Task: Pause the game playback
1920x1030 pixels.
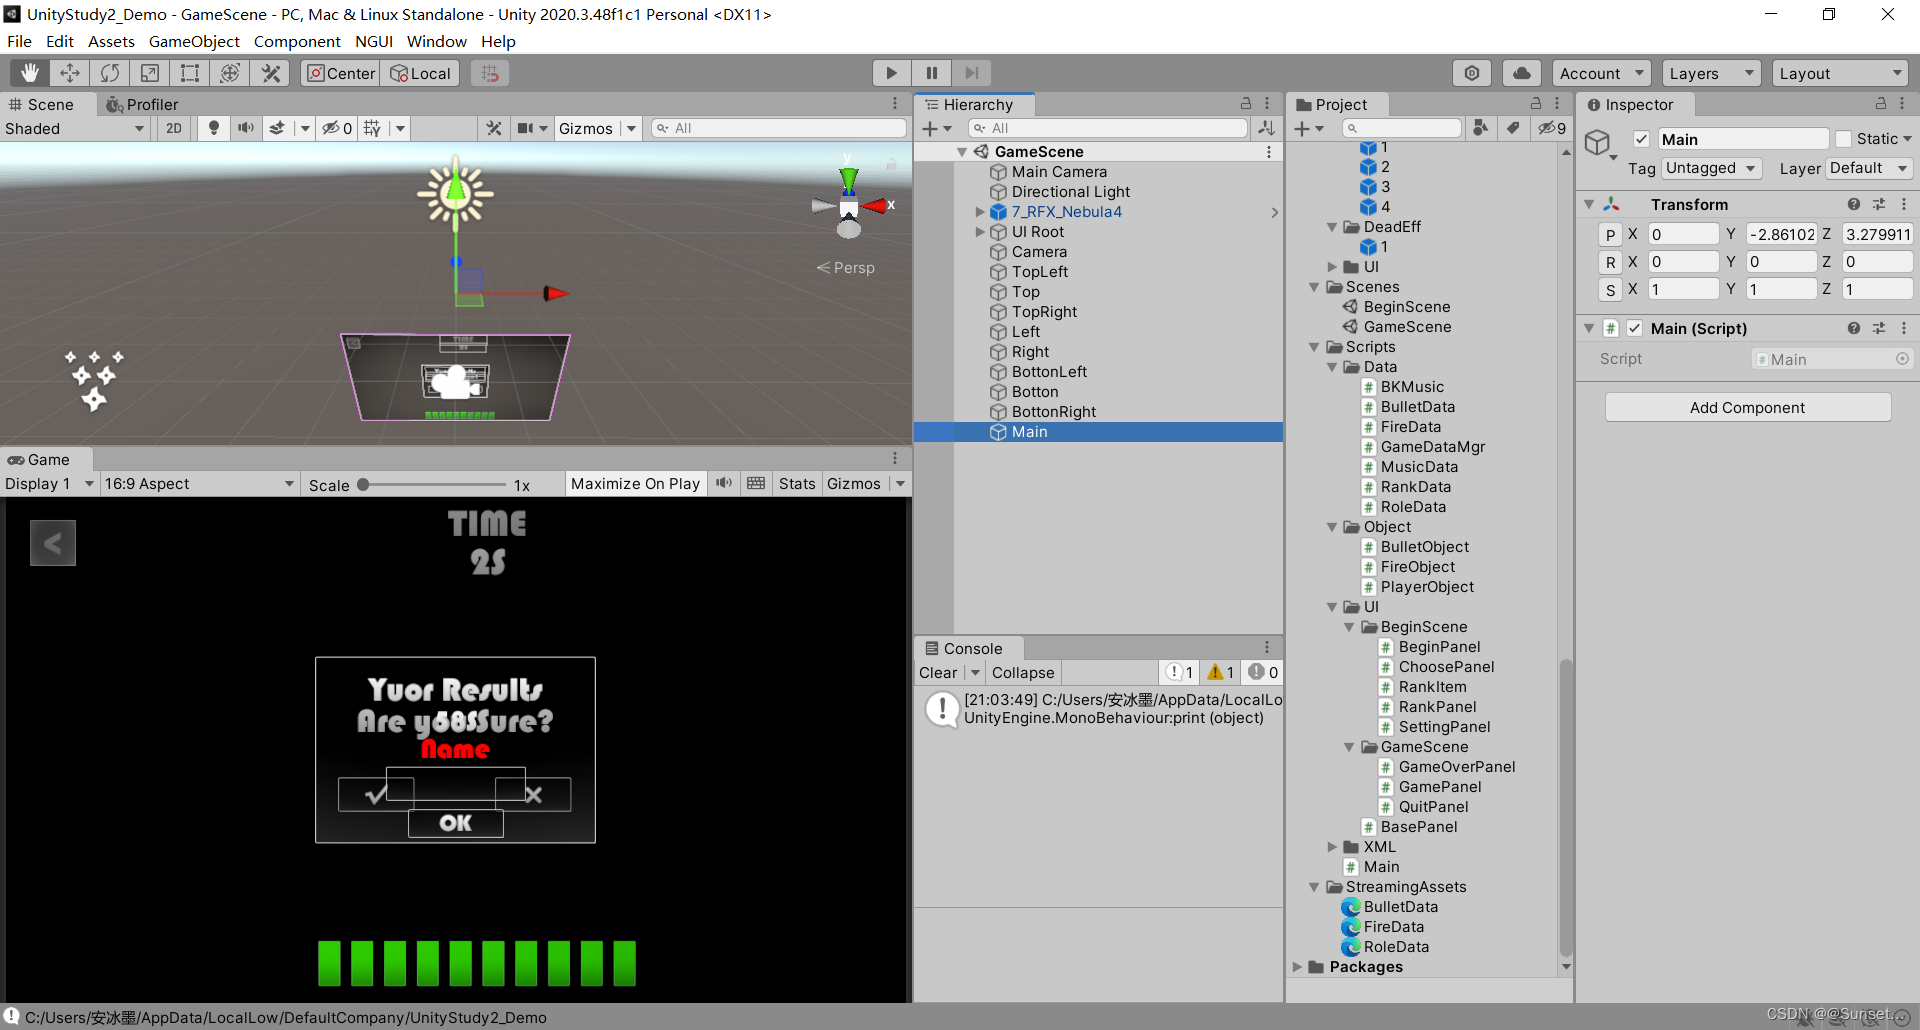Action: pos(931,73)
